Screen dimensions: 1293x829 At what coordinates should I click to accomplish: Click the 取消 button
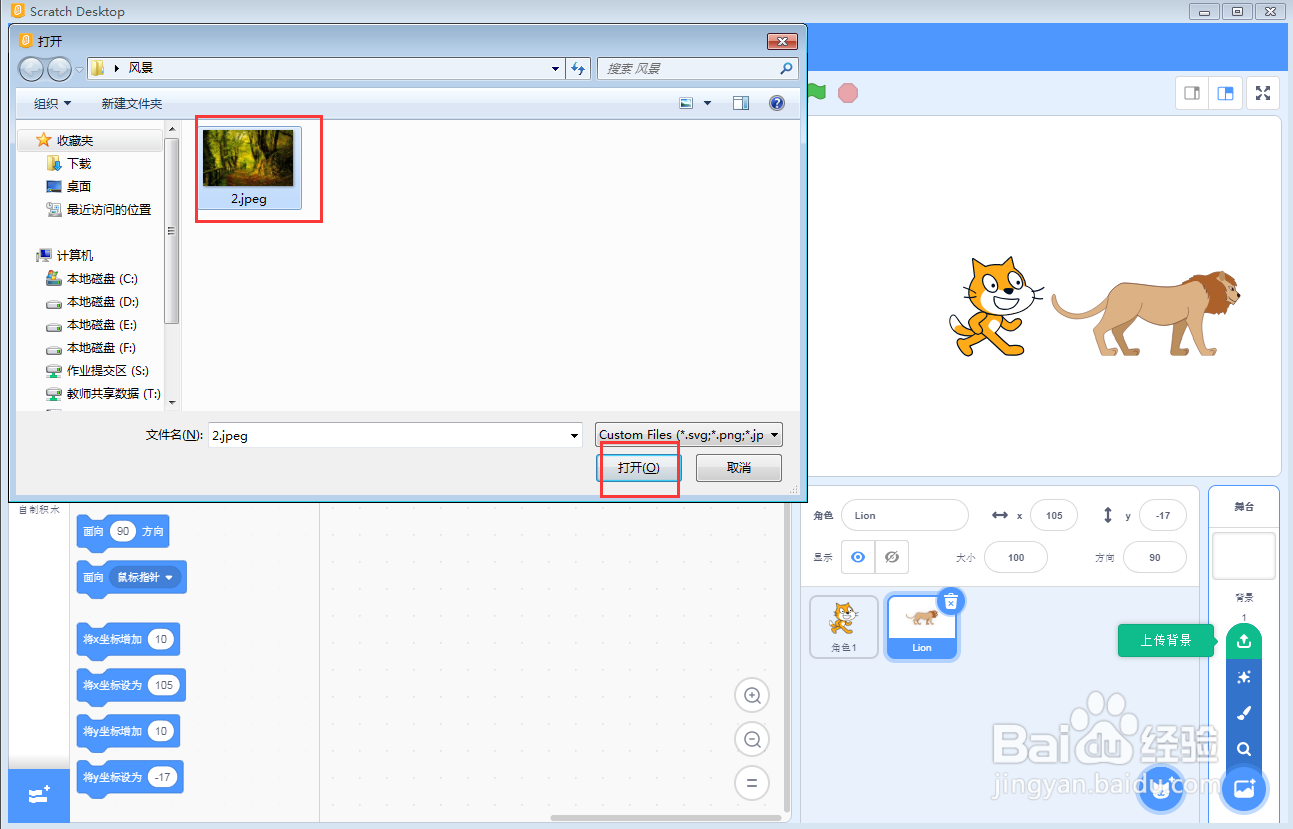click(738, 467)
